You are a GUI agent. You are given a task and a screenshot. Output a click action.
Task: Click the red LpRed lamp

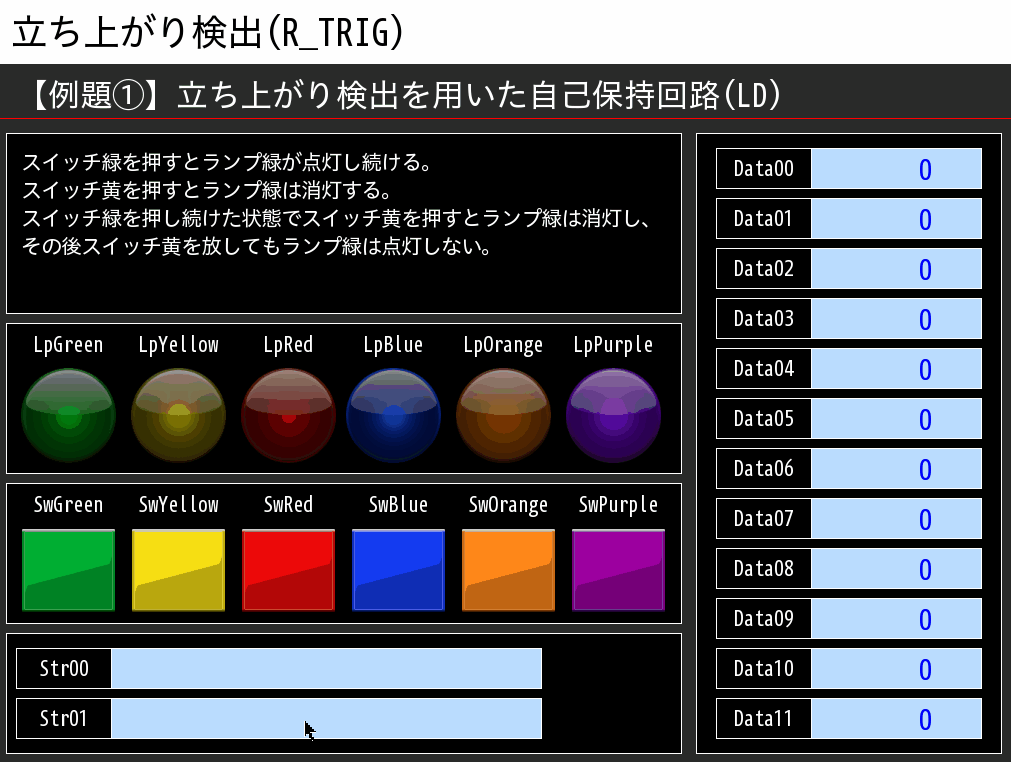tap(288, 415)
